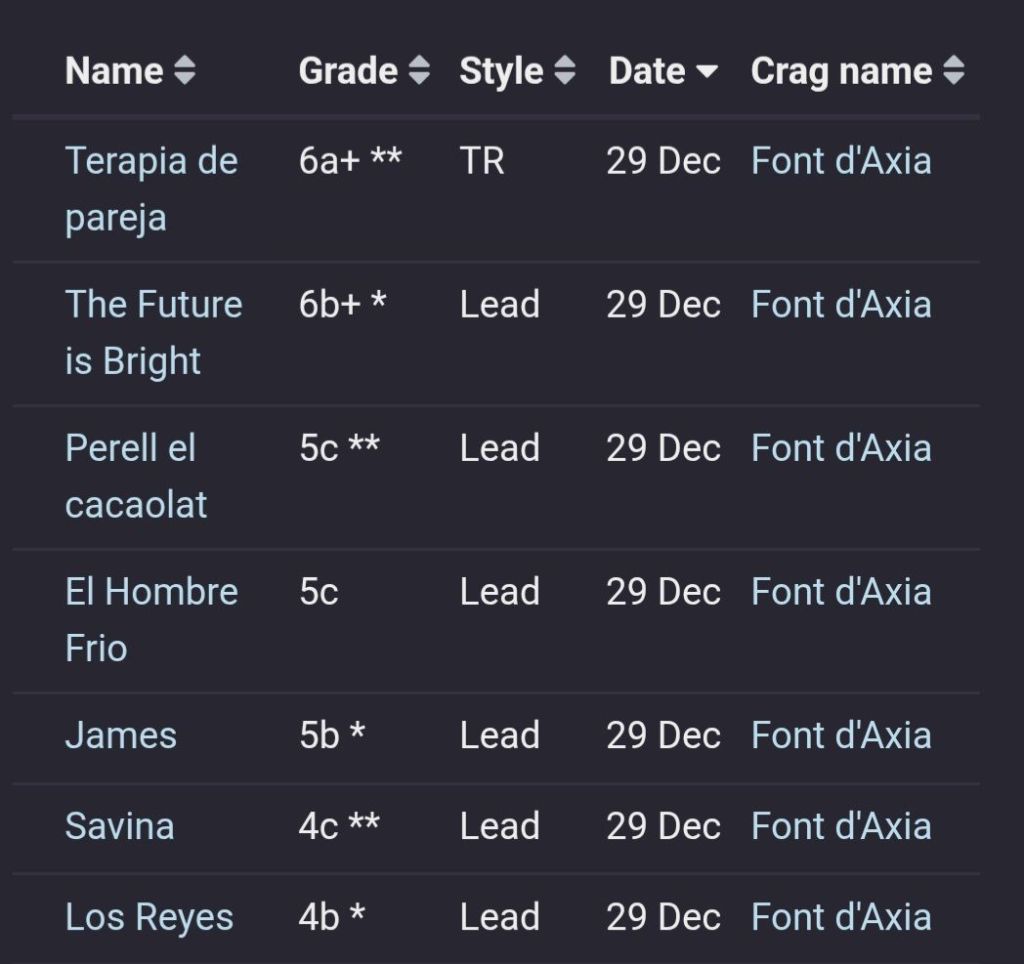Open Font d'Axia crag in James row
The height and width of the screenshot is (964, 1024).
(841, 736)
